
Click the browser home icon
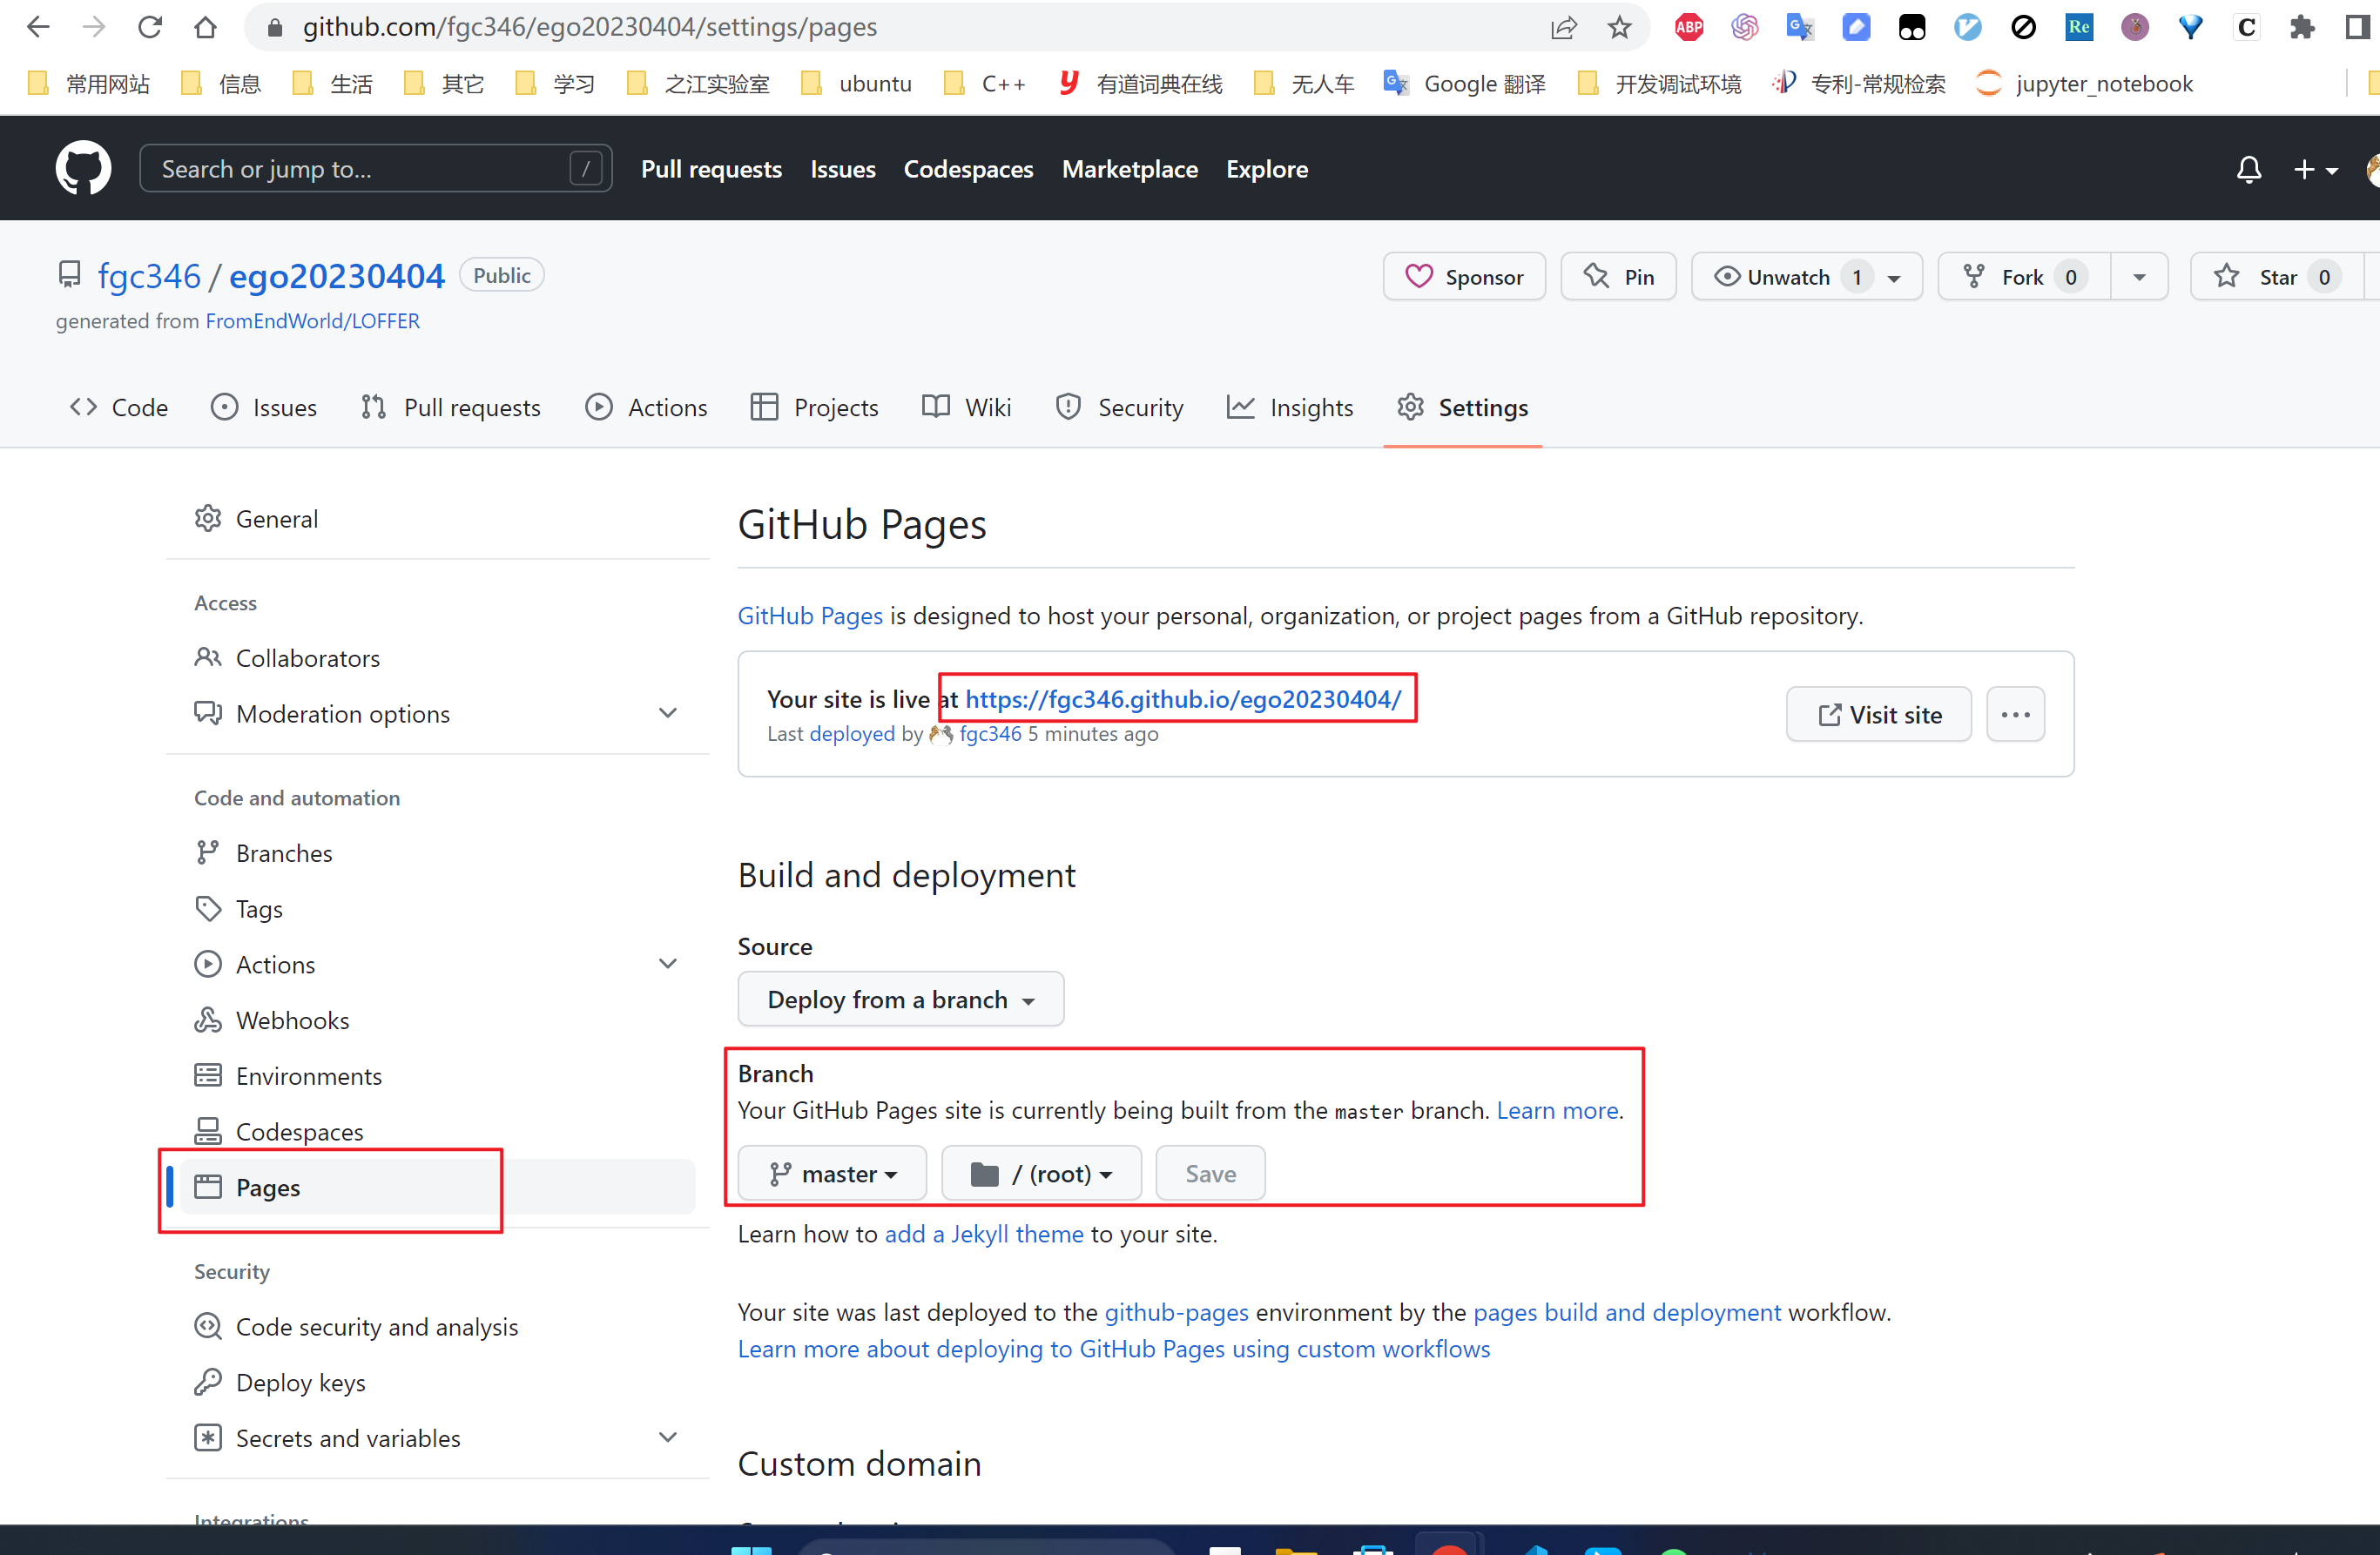point(205,27)
